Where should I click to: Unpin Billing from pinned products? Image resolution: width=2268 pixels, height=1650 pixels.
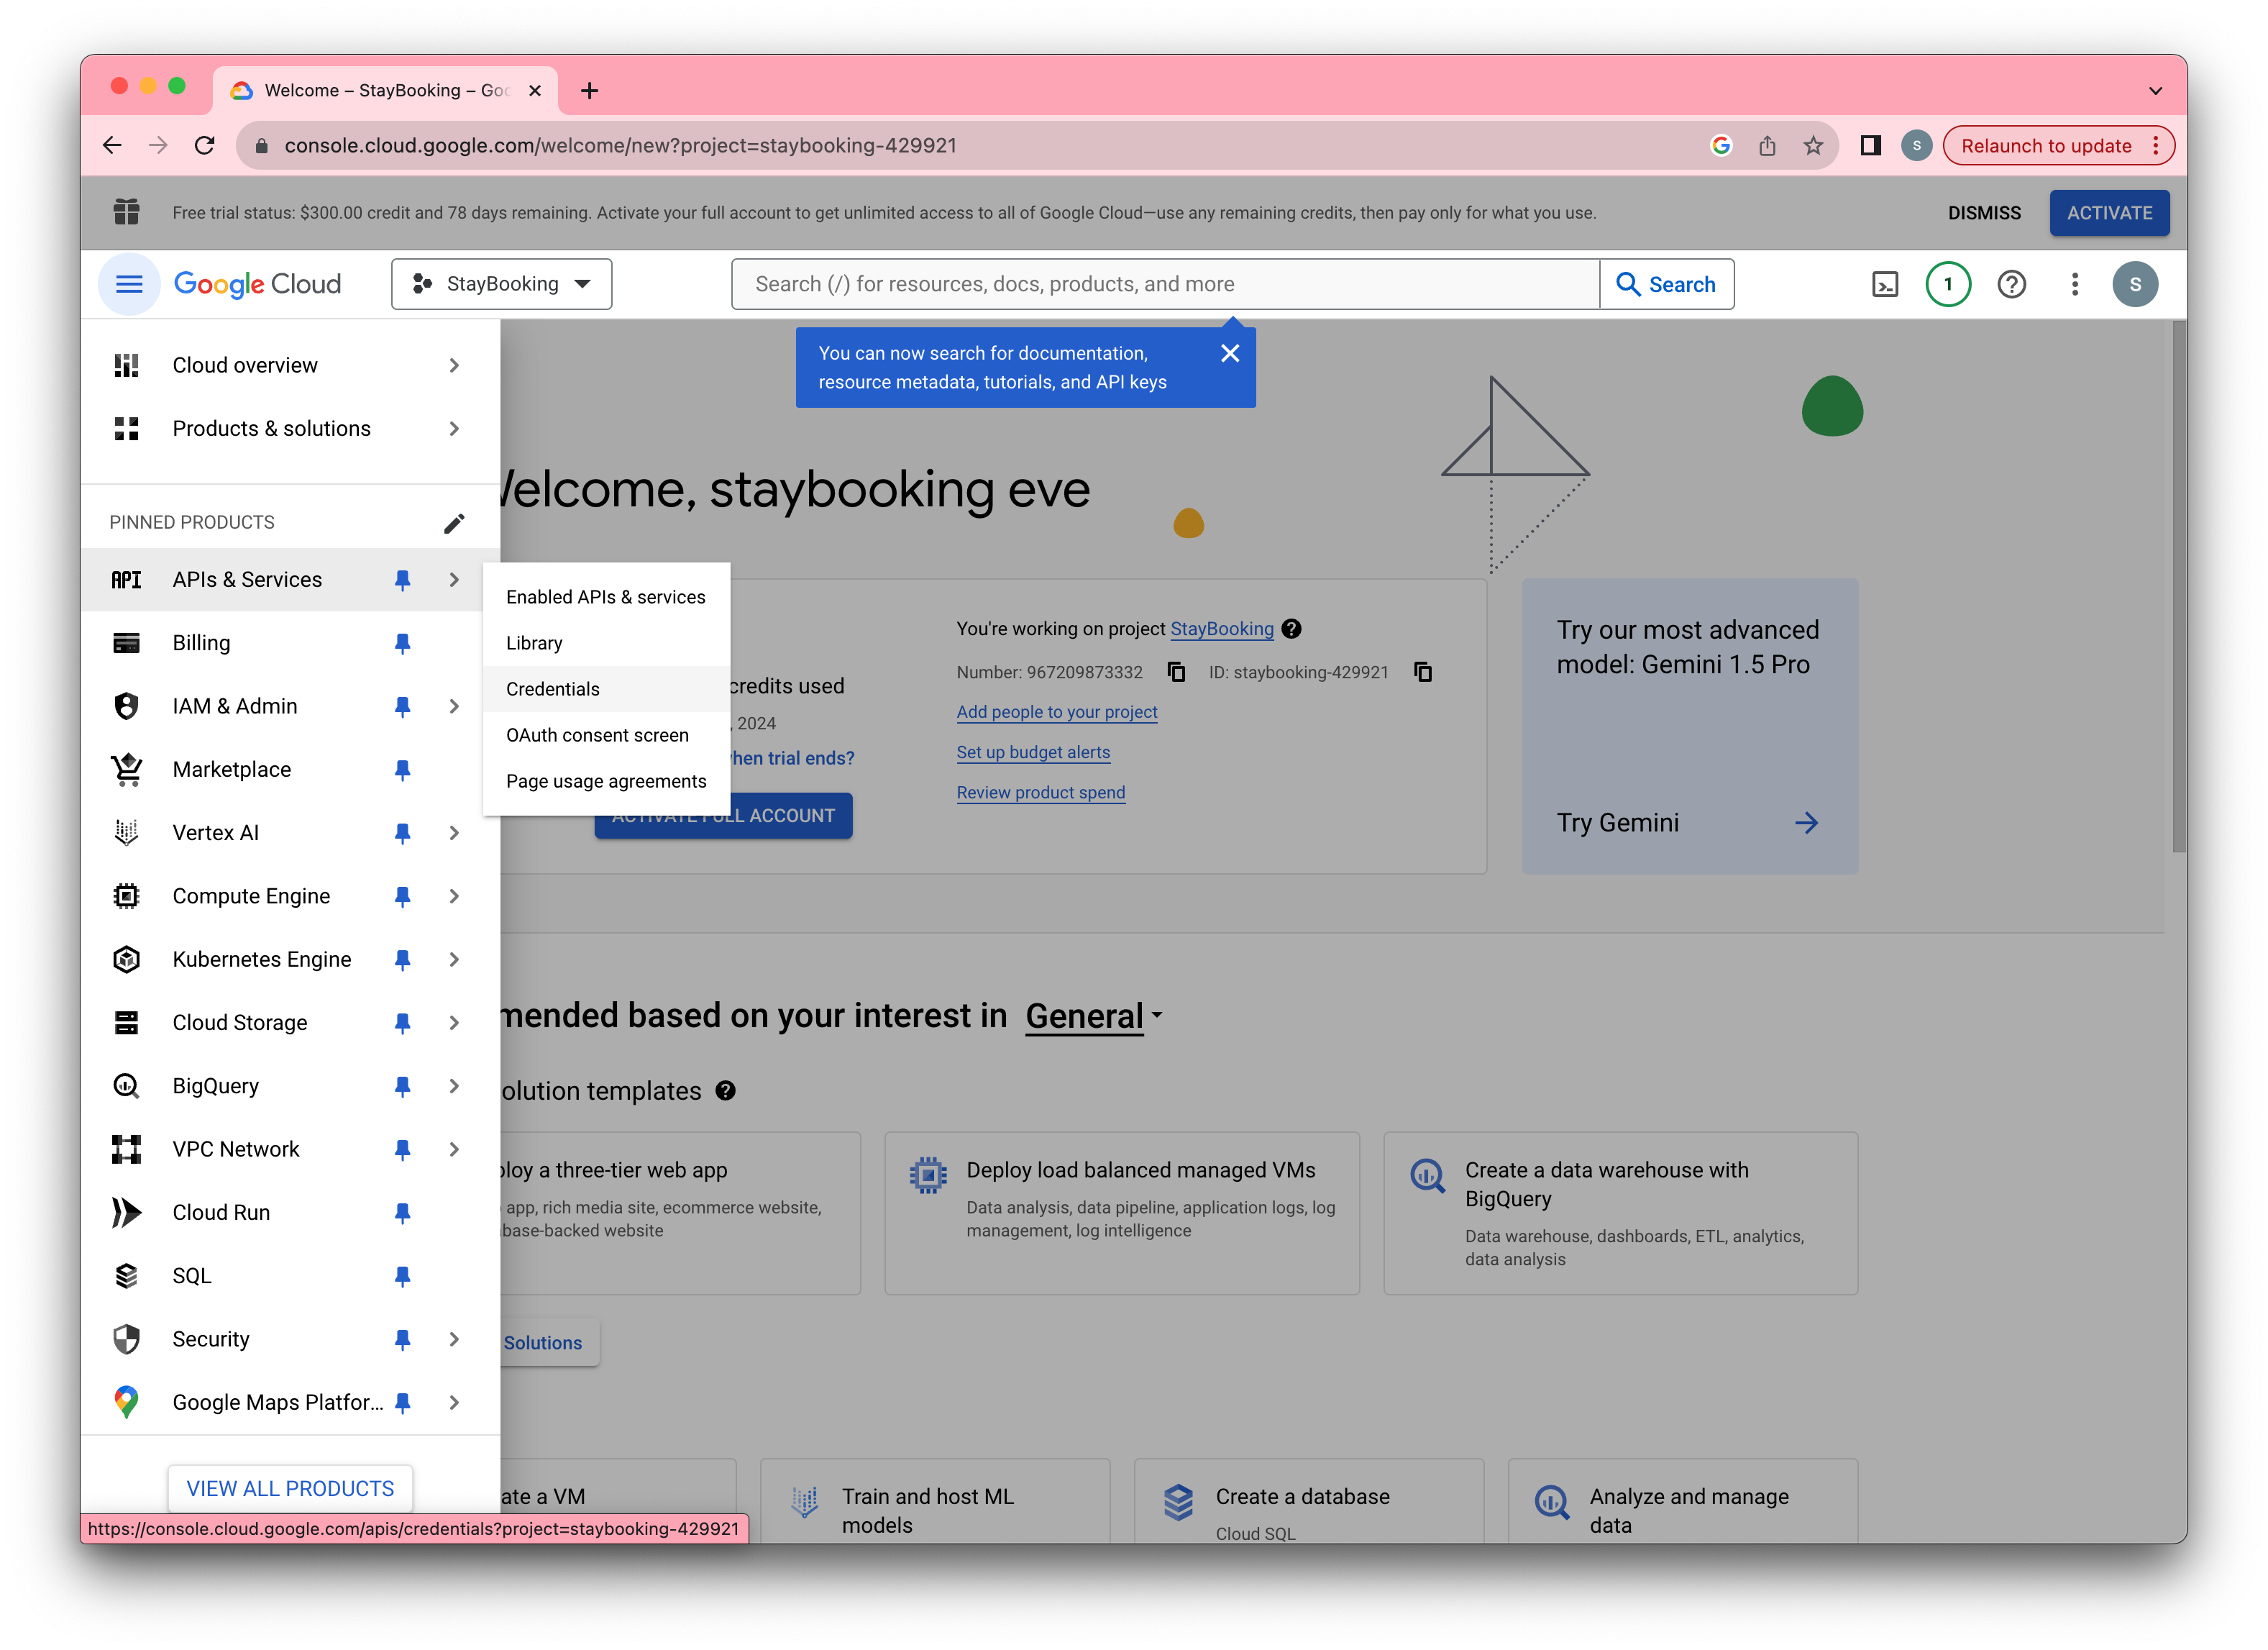click(402, 643)
